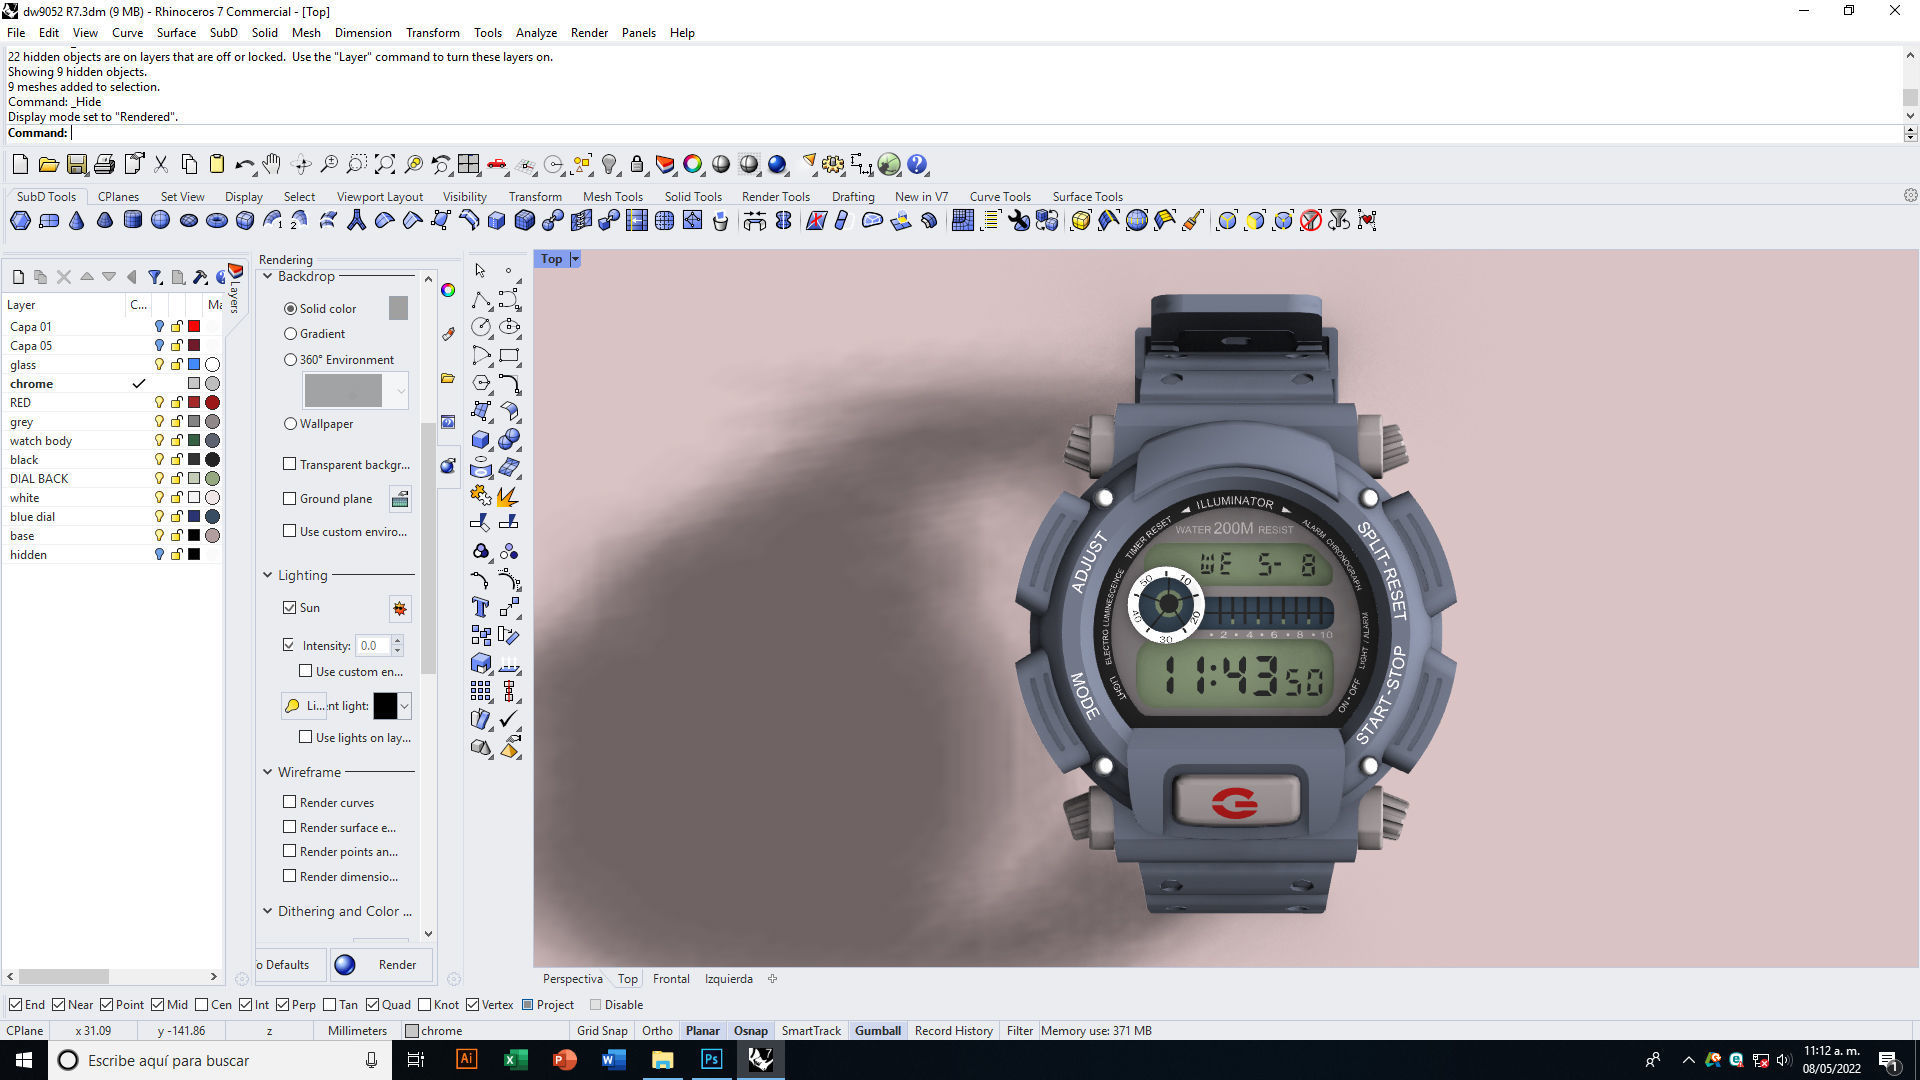Switch to the Mesh Tools toolbar tab
This screenshot has height=1080, width=1920.
coord(613,197)
